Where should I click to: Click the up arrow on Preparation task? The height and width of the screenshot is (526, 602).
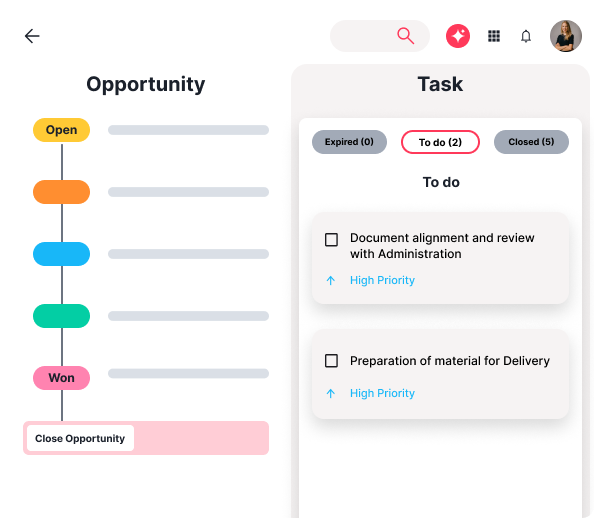331,394
